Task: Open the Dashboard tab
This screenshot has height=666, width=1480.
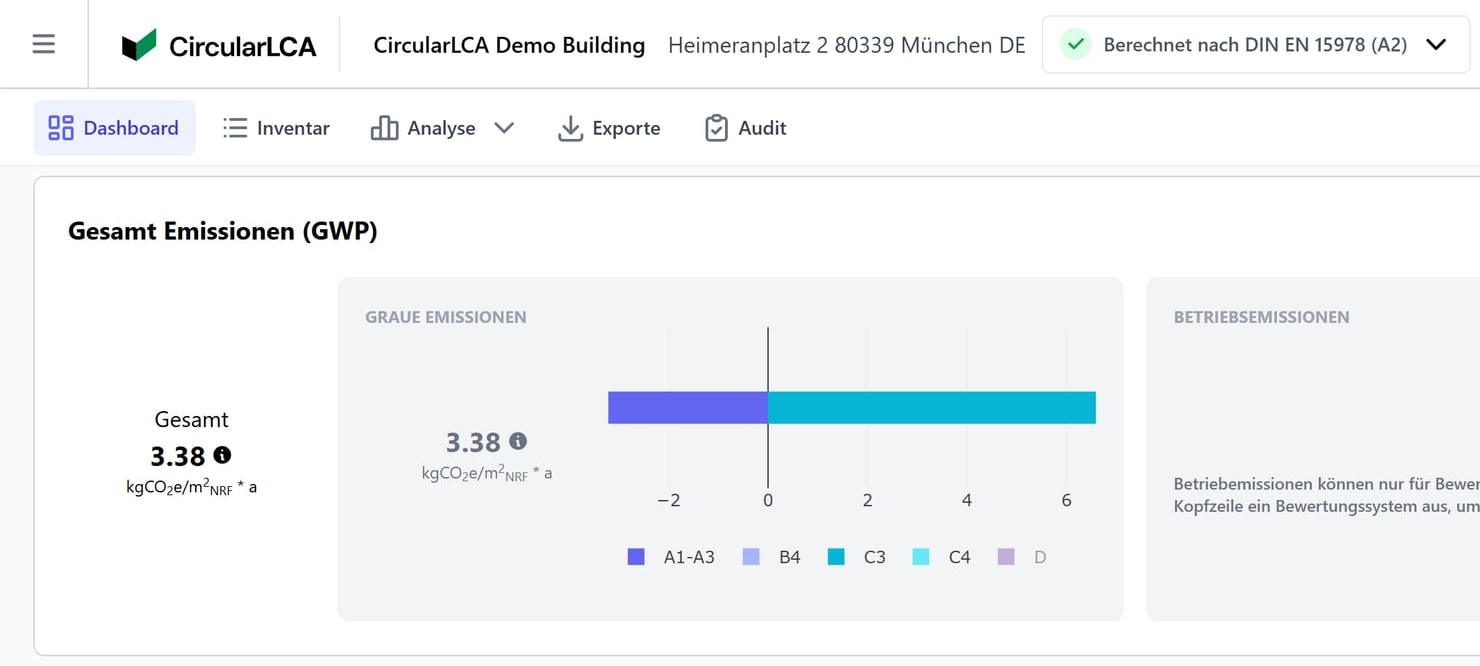Action: 115,128
